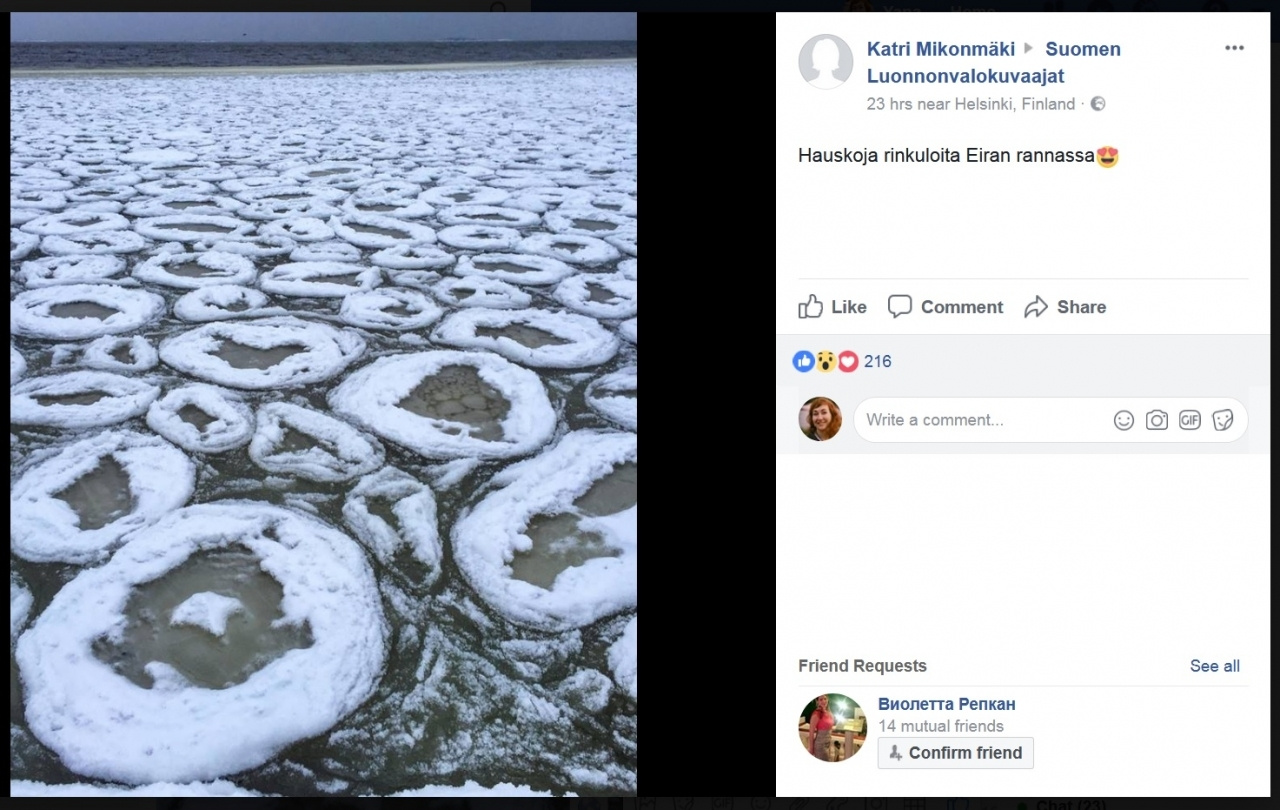Open the emoji picker in comment box
Image resolution: width=1280 pixels, height=810 pixels.
(x=1124, y=420)
